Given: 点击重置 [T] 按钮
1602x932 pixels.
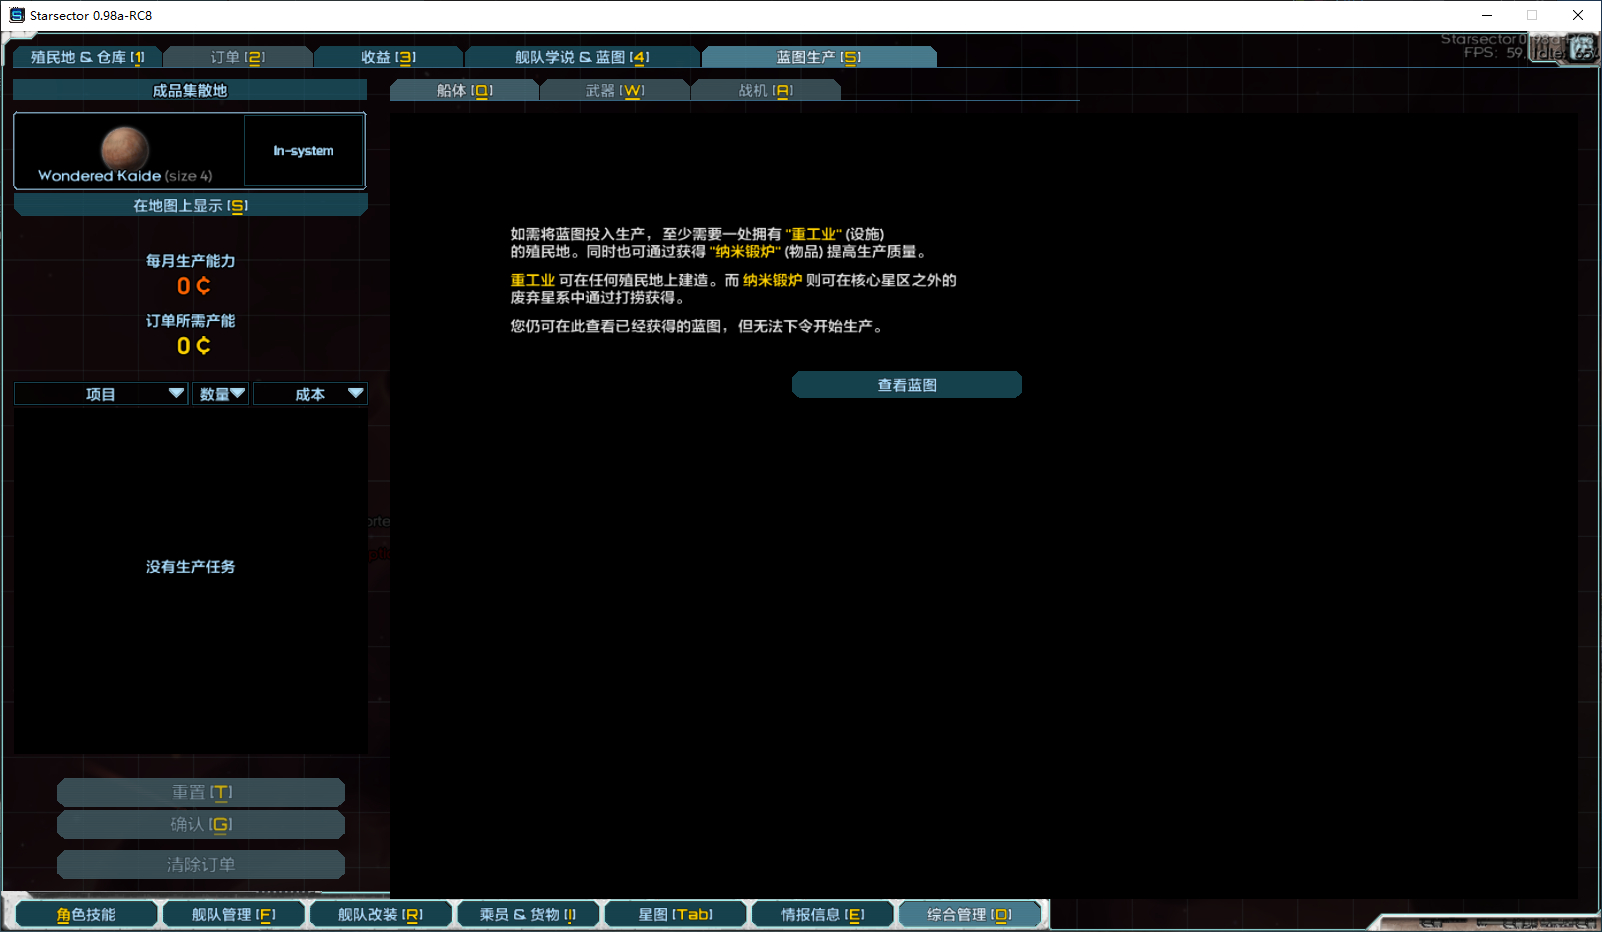Looking at the screenshot, I should (x=200, y=792).
